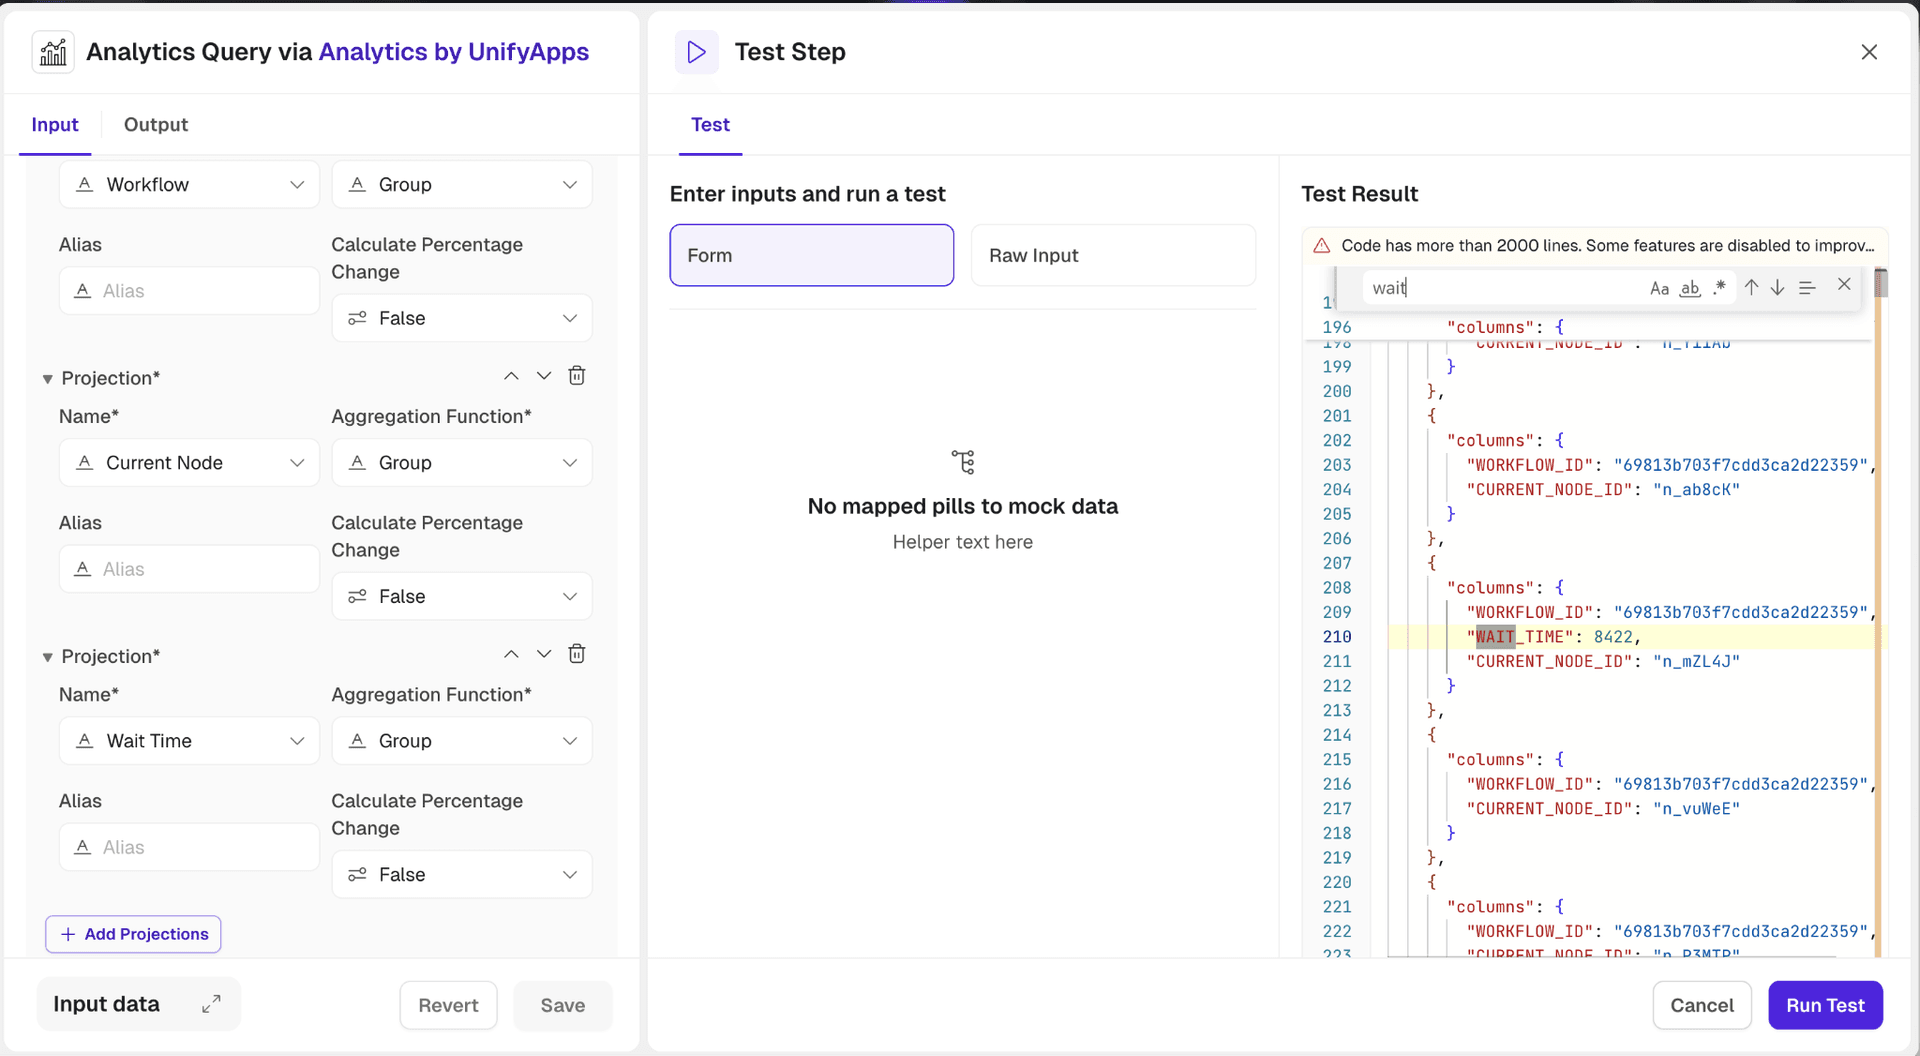The width and height of the screenshot is (1920, 1056).
Task: Toggle regular expression search option
Action: (1719, 288)
